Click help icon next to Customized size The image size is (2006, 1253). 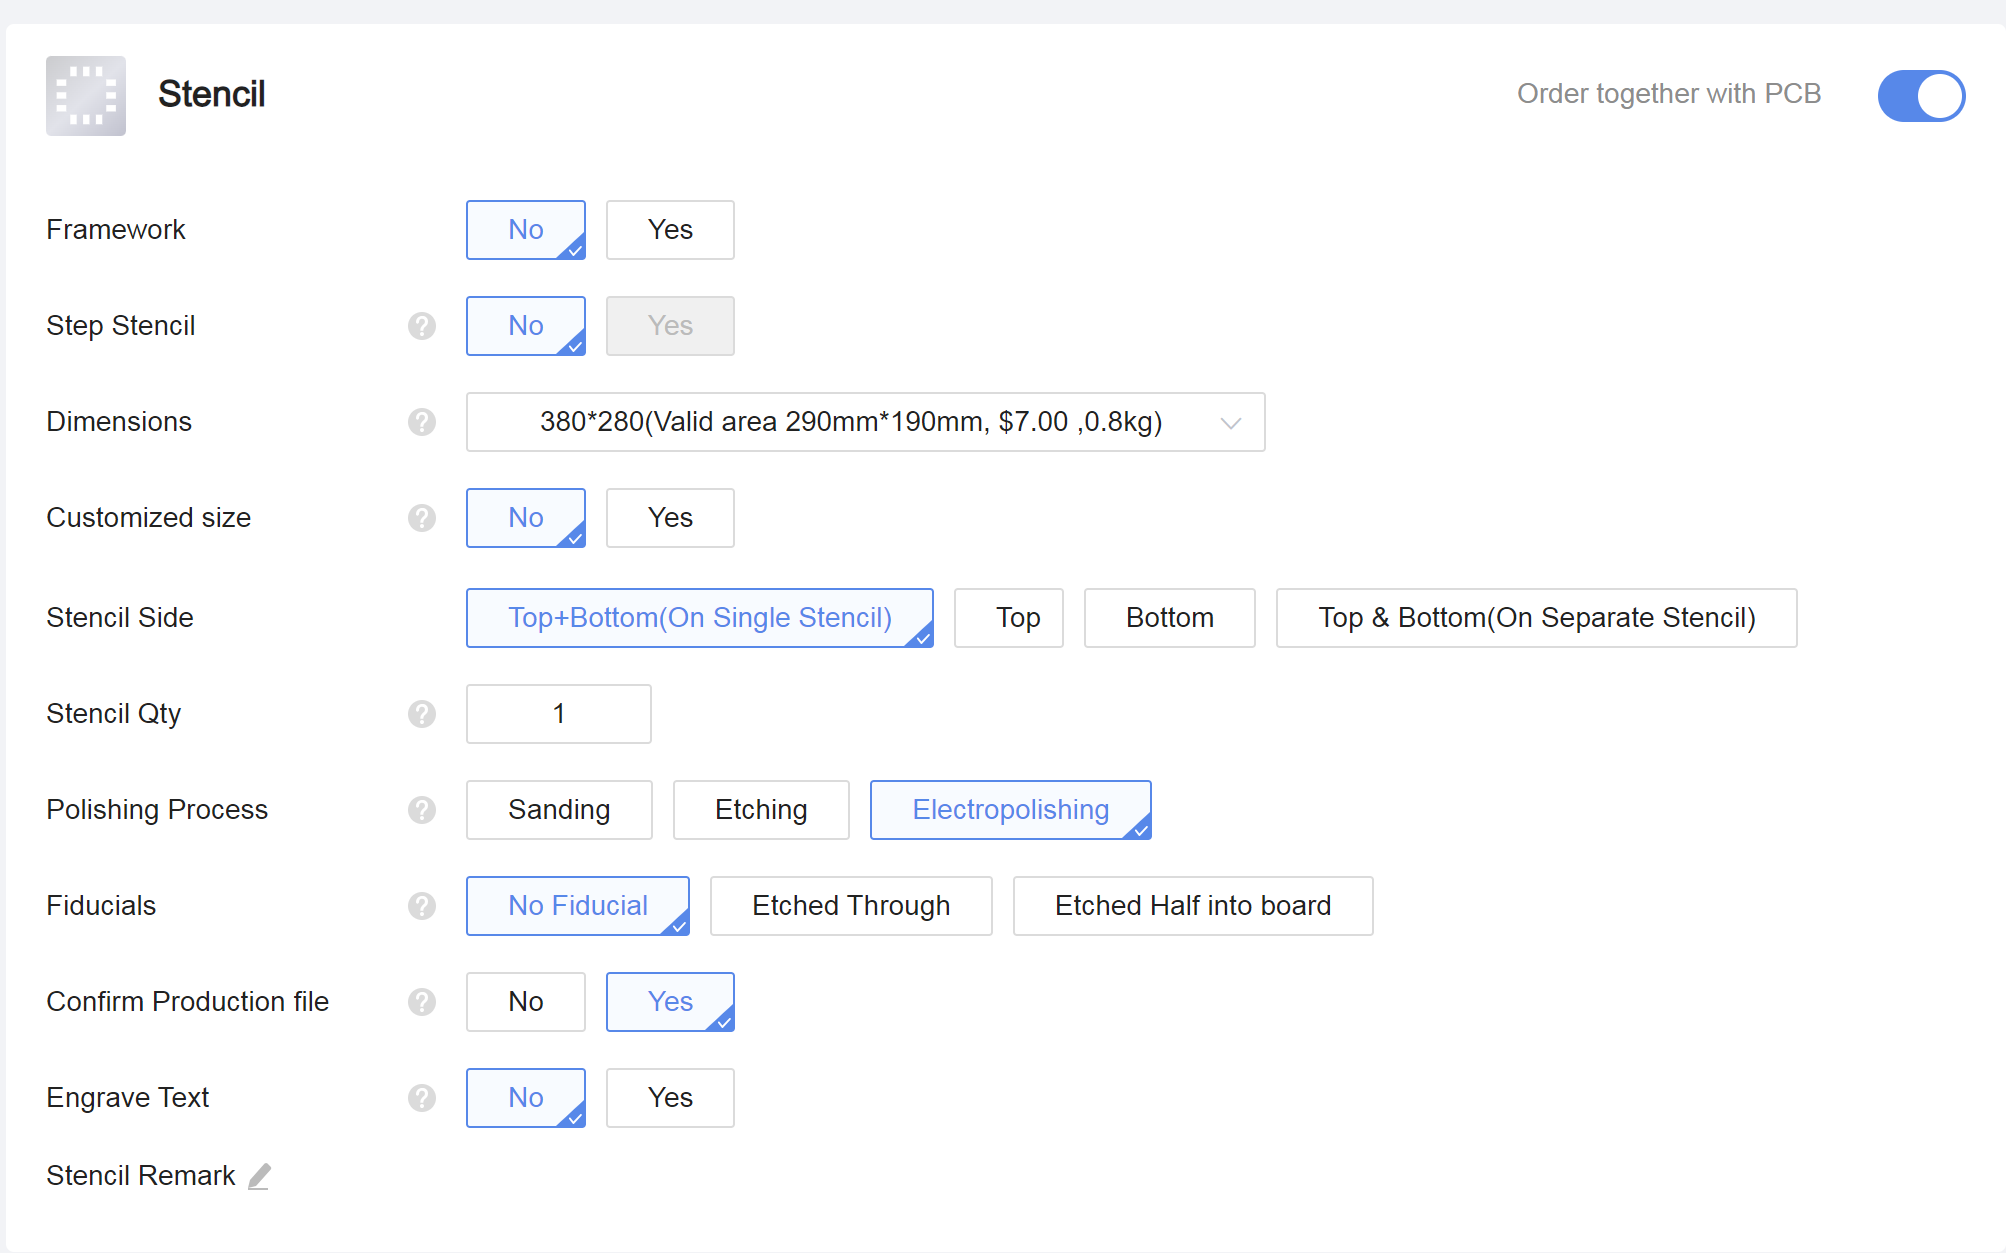(422, 518)
